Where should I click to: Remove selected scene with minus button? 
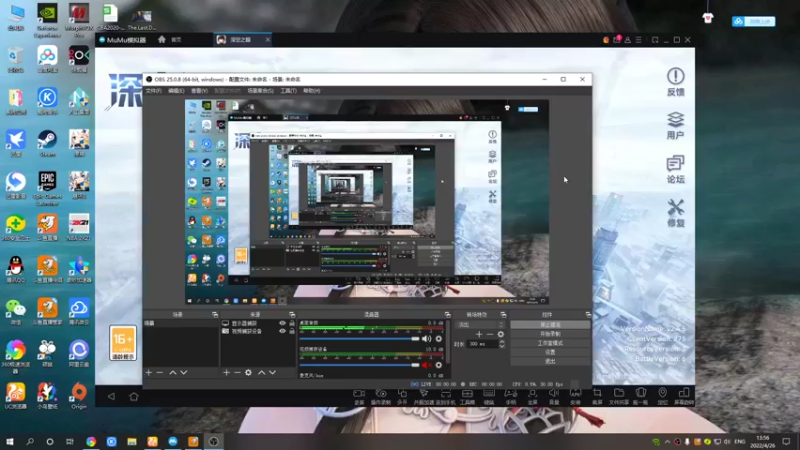pyautogui.click(x=160, y=373)
